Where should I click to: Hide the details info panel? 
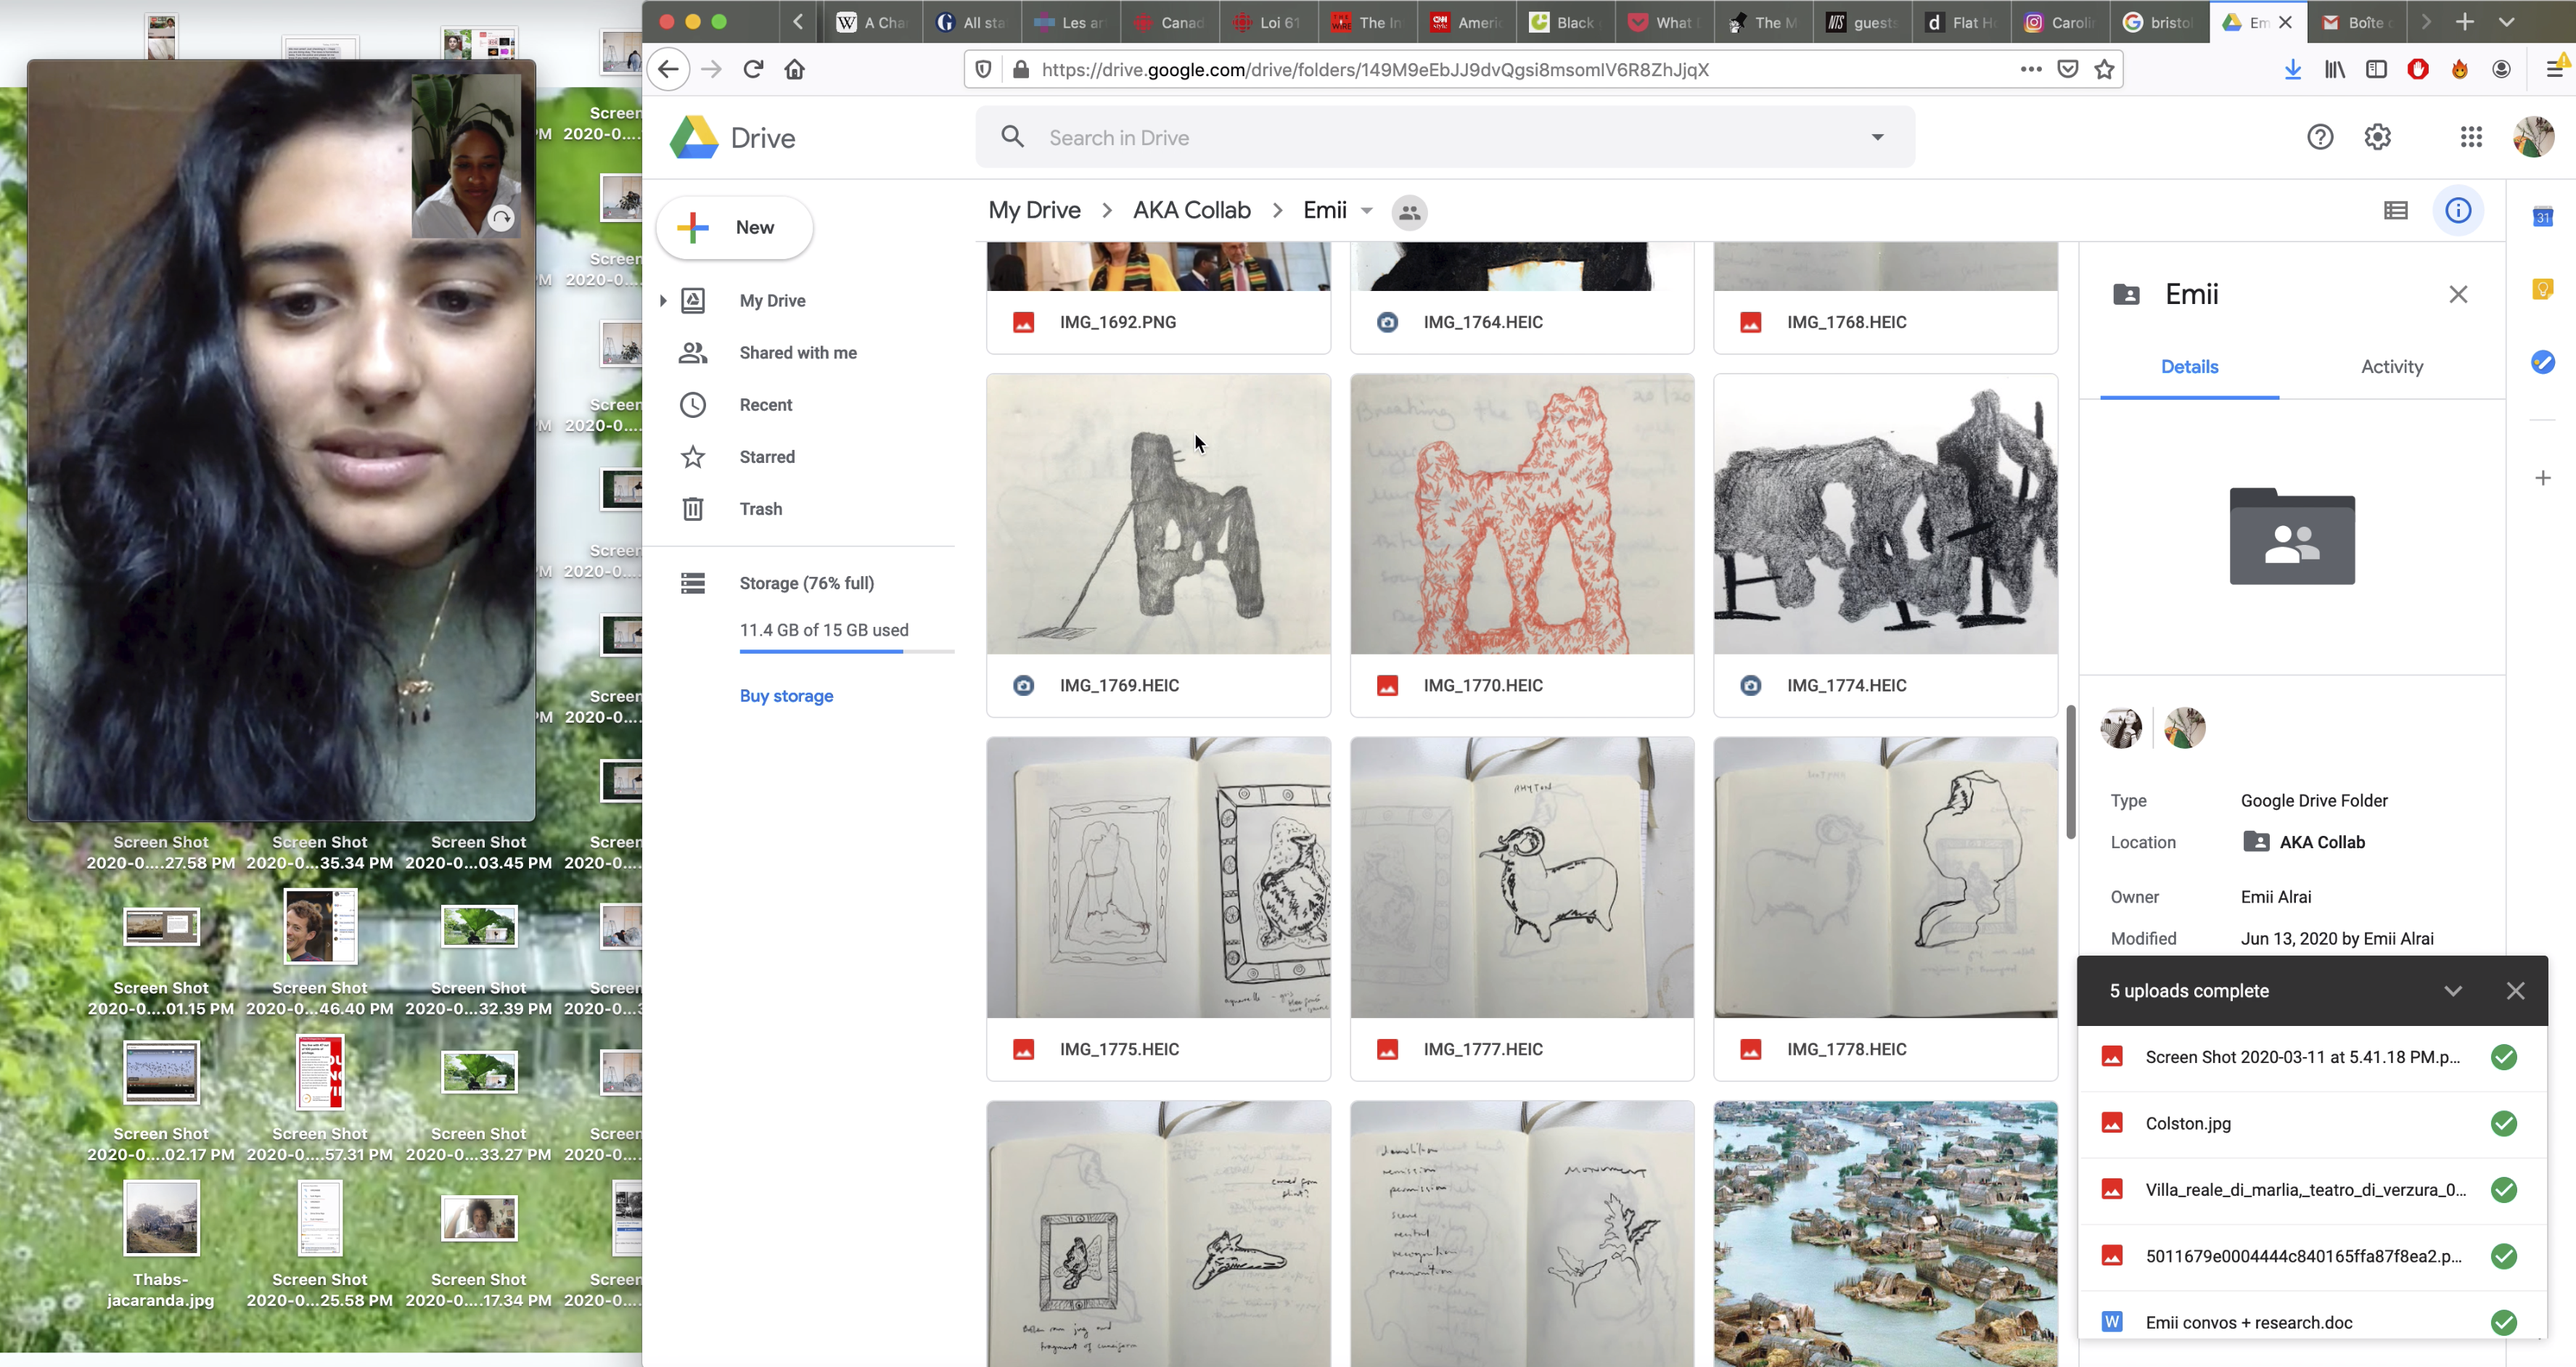(2458, 210)
